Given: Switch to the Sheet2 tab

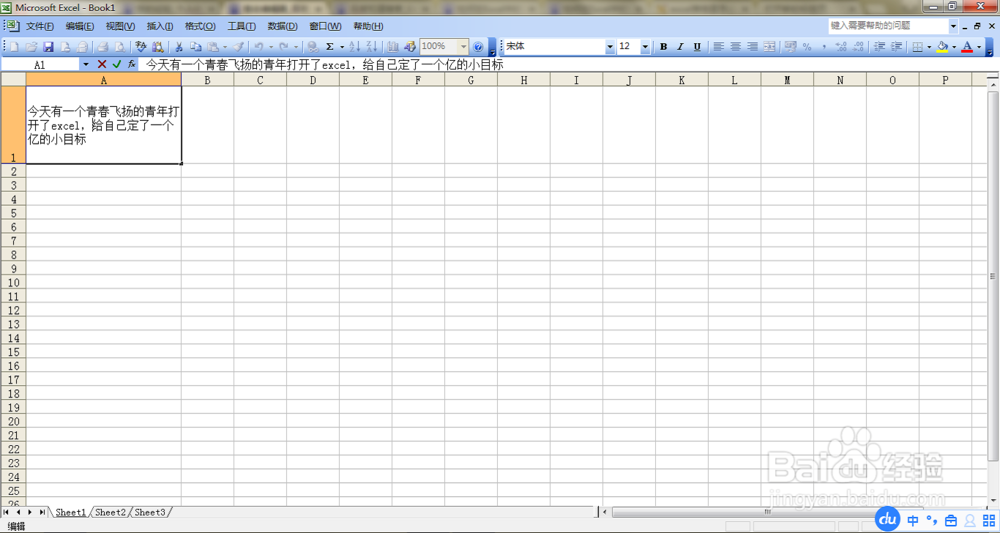Looking at the screenshot, I should (111, 512).
